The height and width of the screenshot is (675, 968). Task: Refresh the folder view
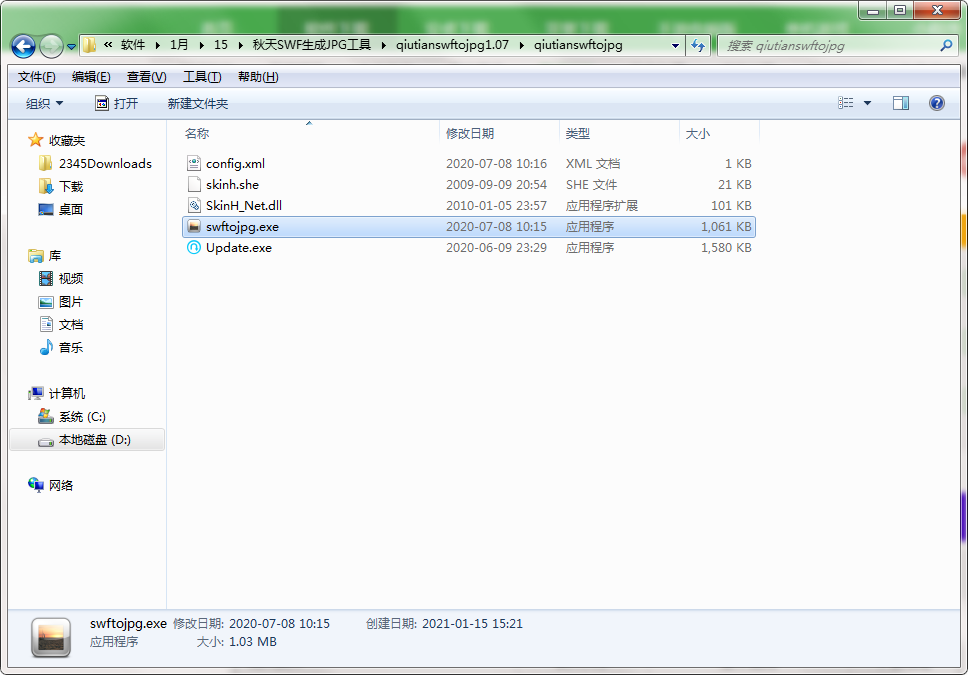[x=698, y=46]
